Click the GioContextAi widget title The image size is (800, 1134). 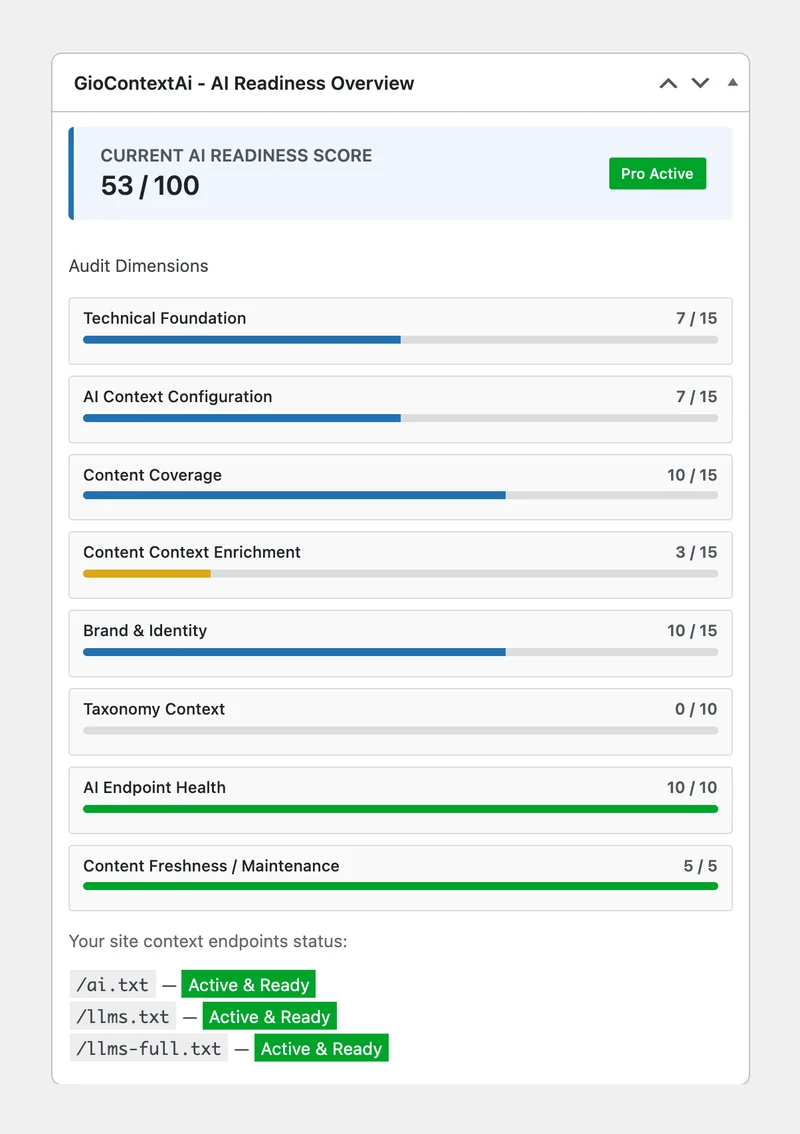[x=244, y=83]
